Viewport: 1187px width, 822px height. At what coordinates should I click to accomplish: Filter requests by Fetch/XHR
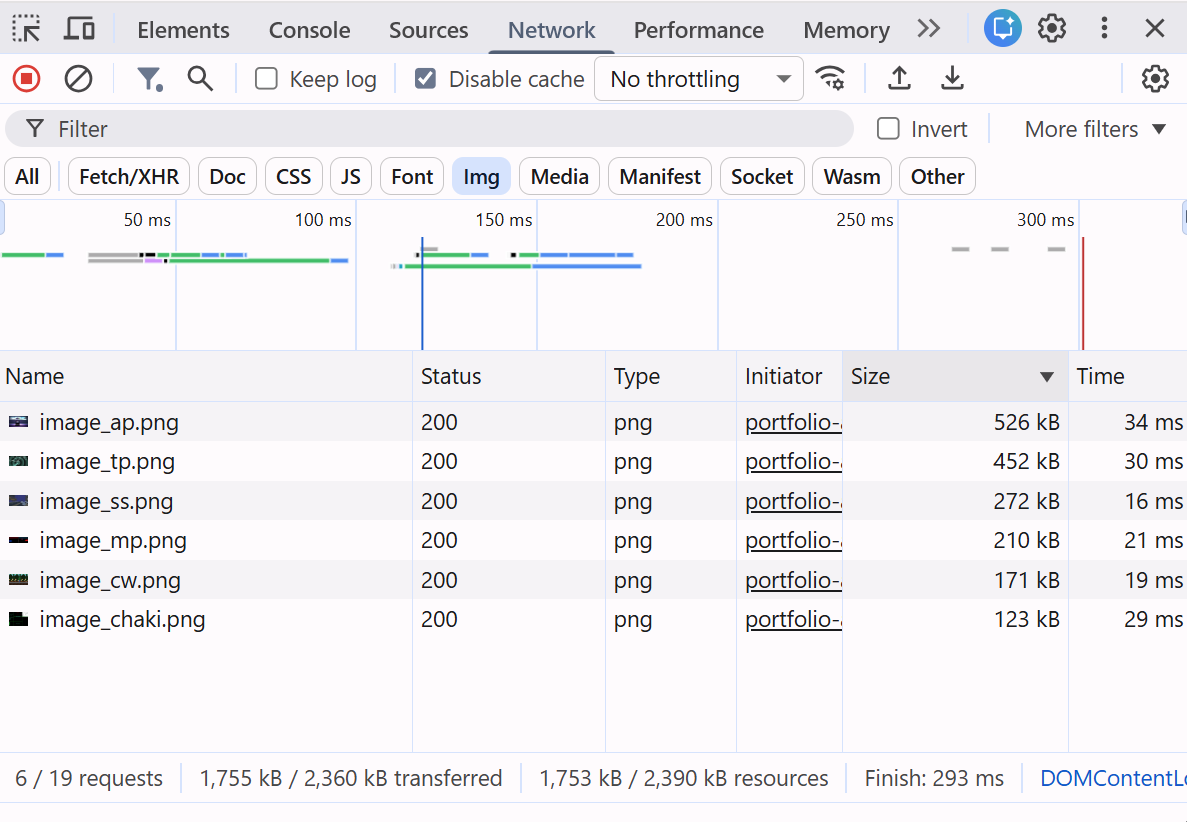pos(129,176)
